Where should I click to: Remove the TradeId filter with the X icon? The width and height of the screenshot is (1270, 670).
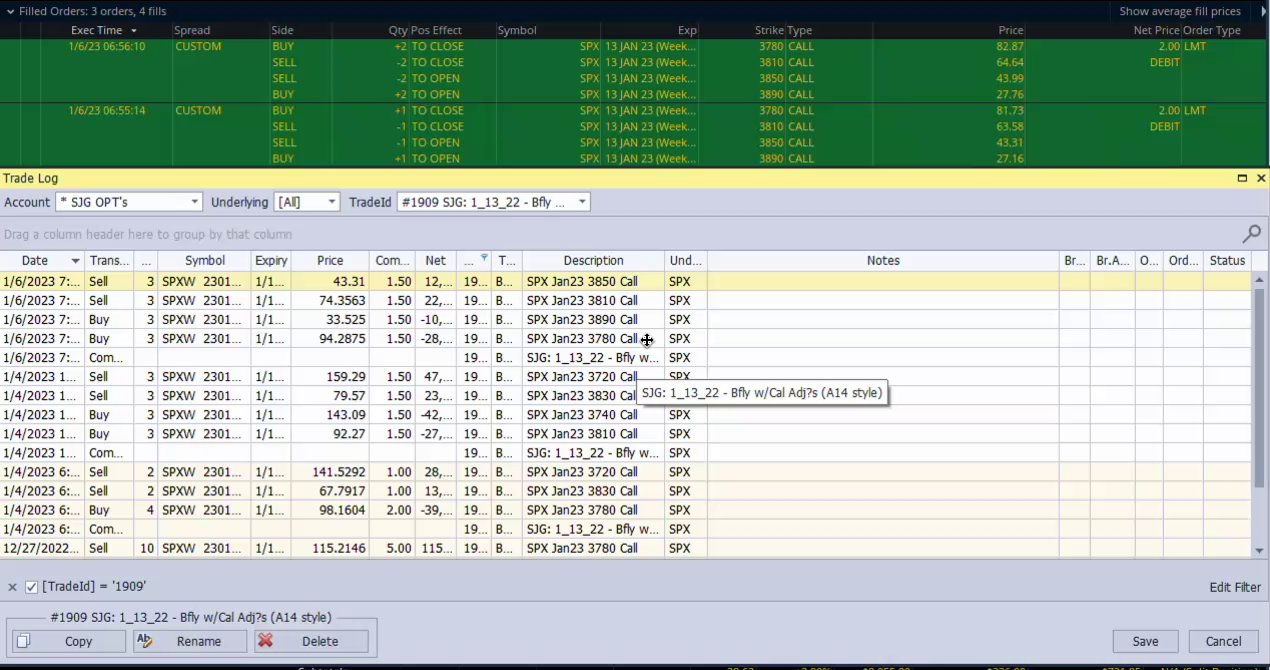[x=12, y=587]
